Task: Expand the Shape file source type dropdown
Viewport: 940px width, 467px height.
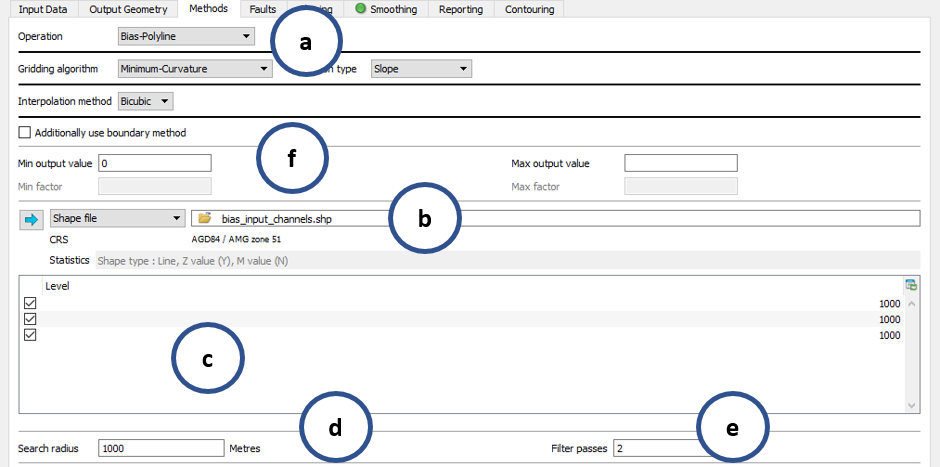Action: coord(116,218)
